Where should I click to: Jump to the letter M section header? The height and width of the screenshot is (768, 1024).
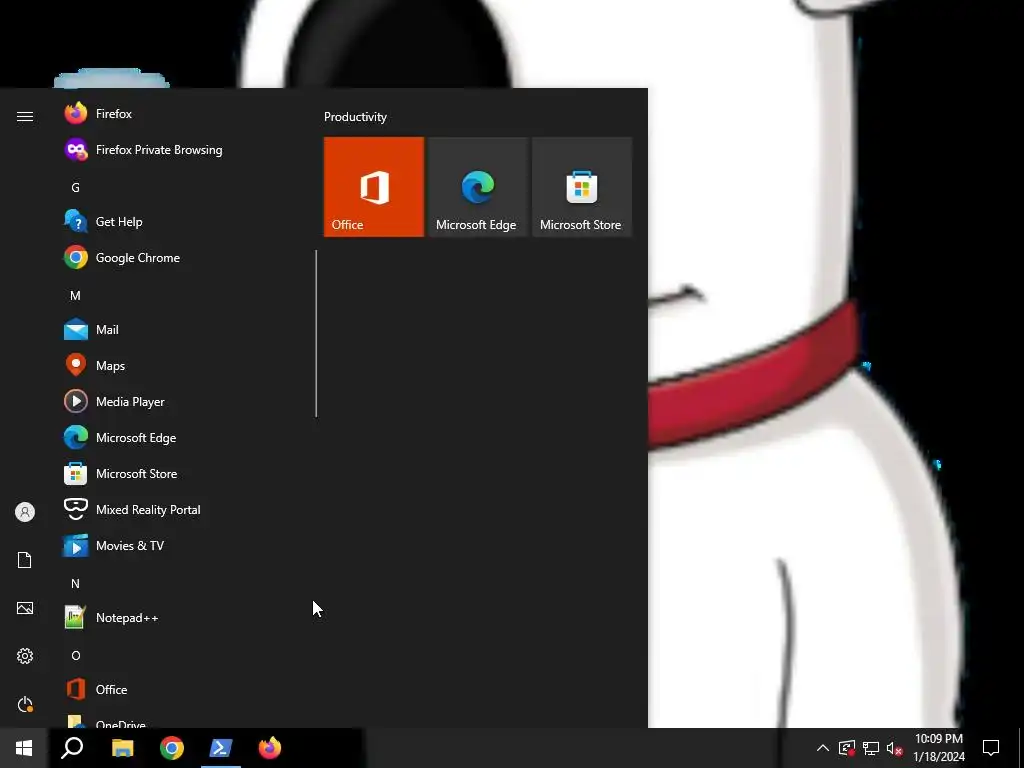(x=75, y=295)
